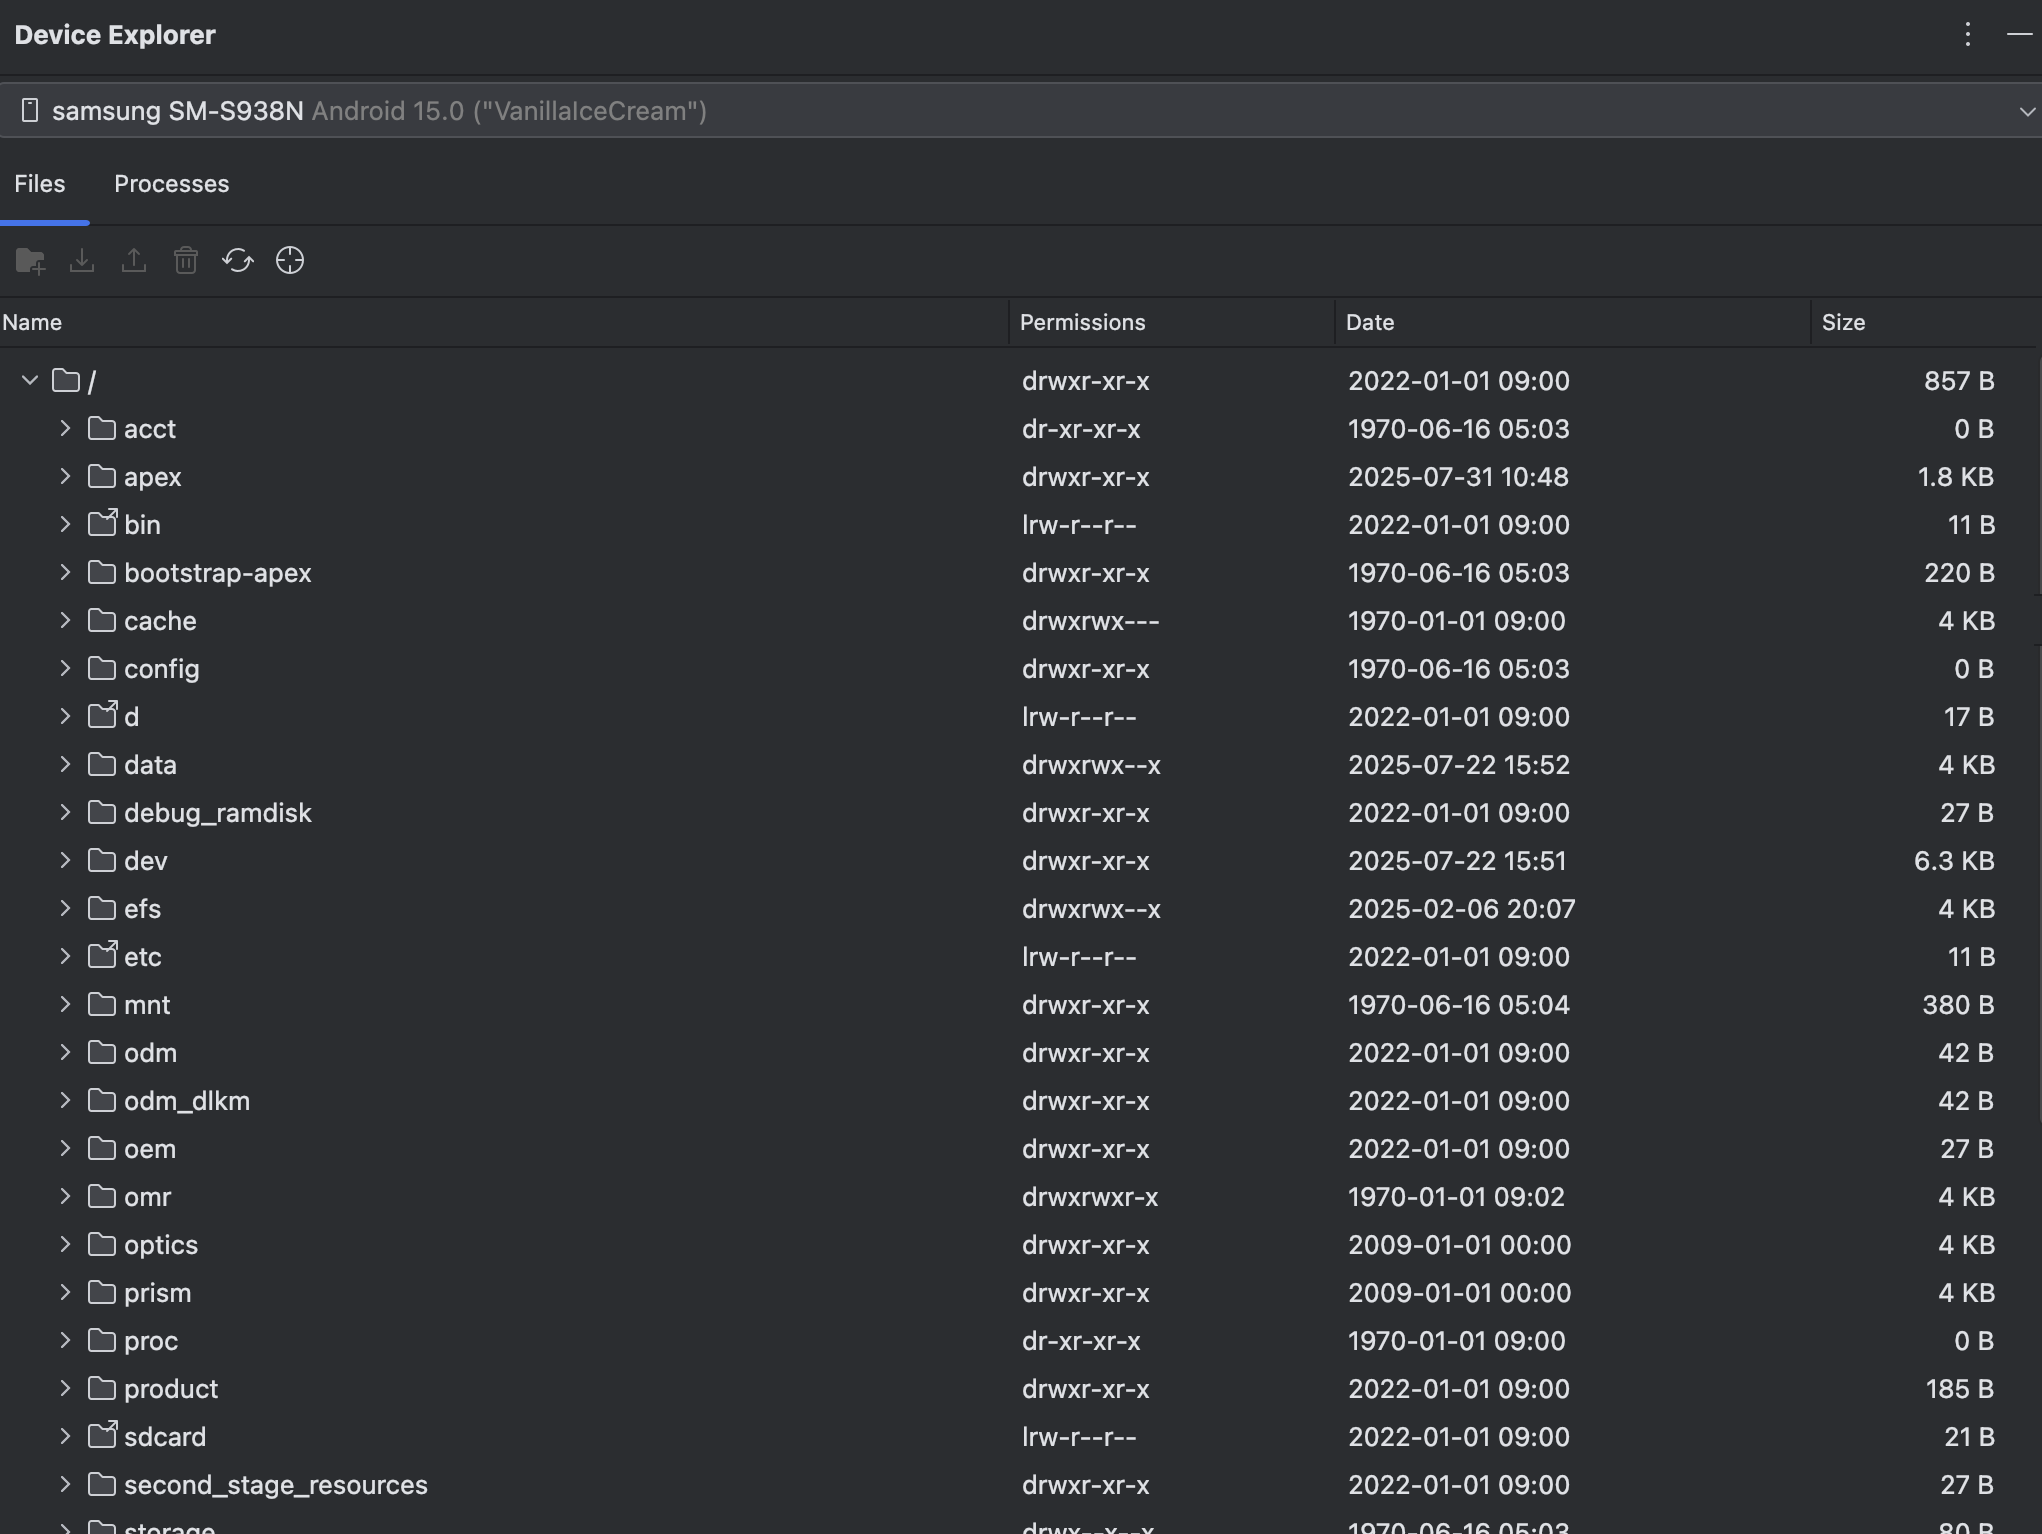Viewport: 2042px width, 1534px height.
Task: Click the Delete trash icon
Action: 186,261
